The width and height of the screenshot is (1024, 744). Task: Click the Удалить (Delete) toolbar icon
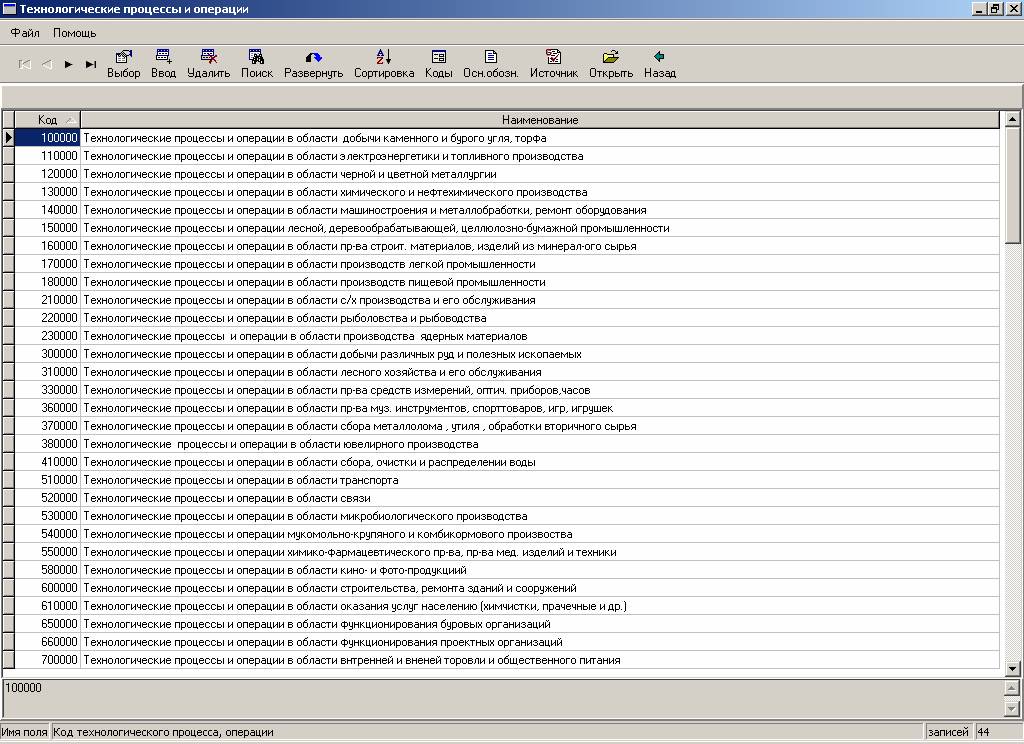click(208, 58)
